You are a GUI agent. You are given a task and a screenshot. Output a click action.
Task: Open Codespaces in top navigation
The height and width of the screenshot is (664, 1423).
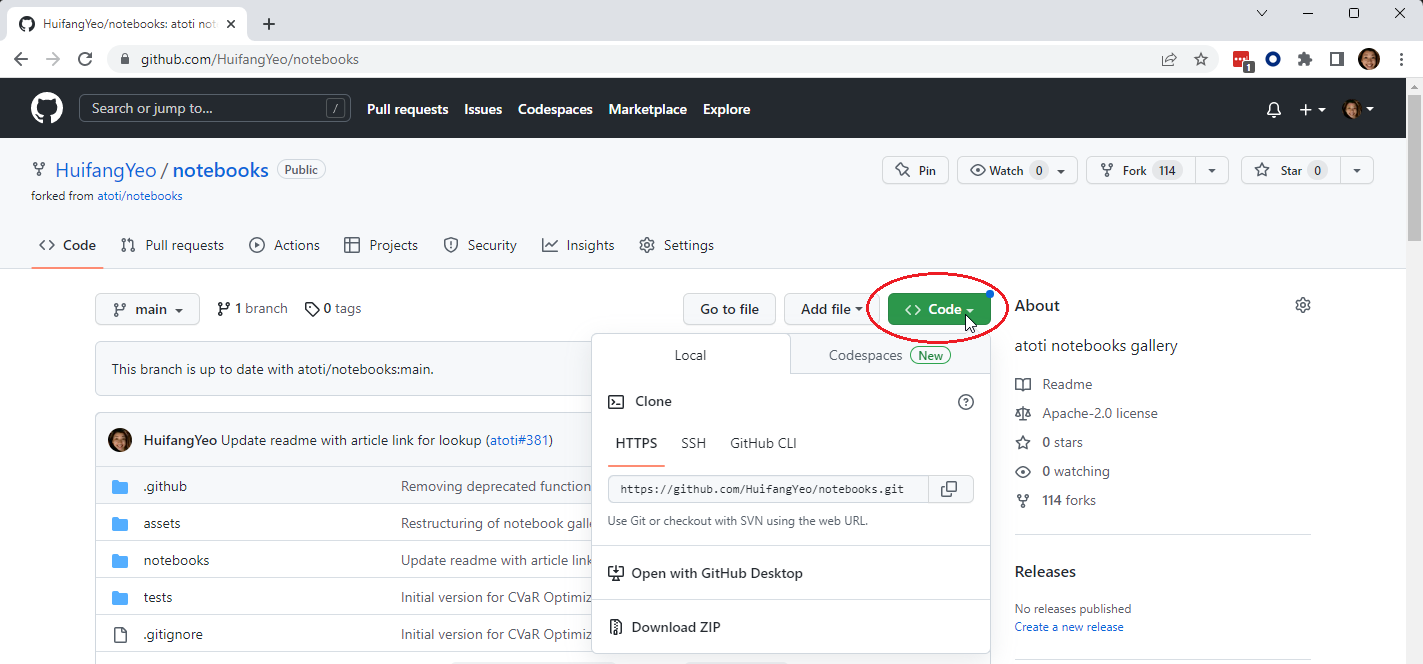click(x=555, y=109)
